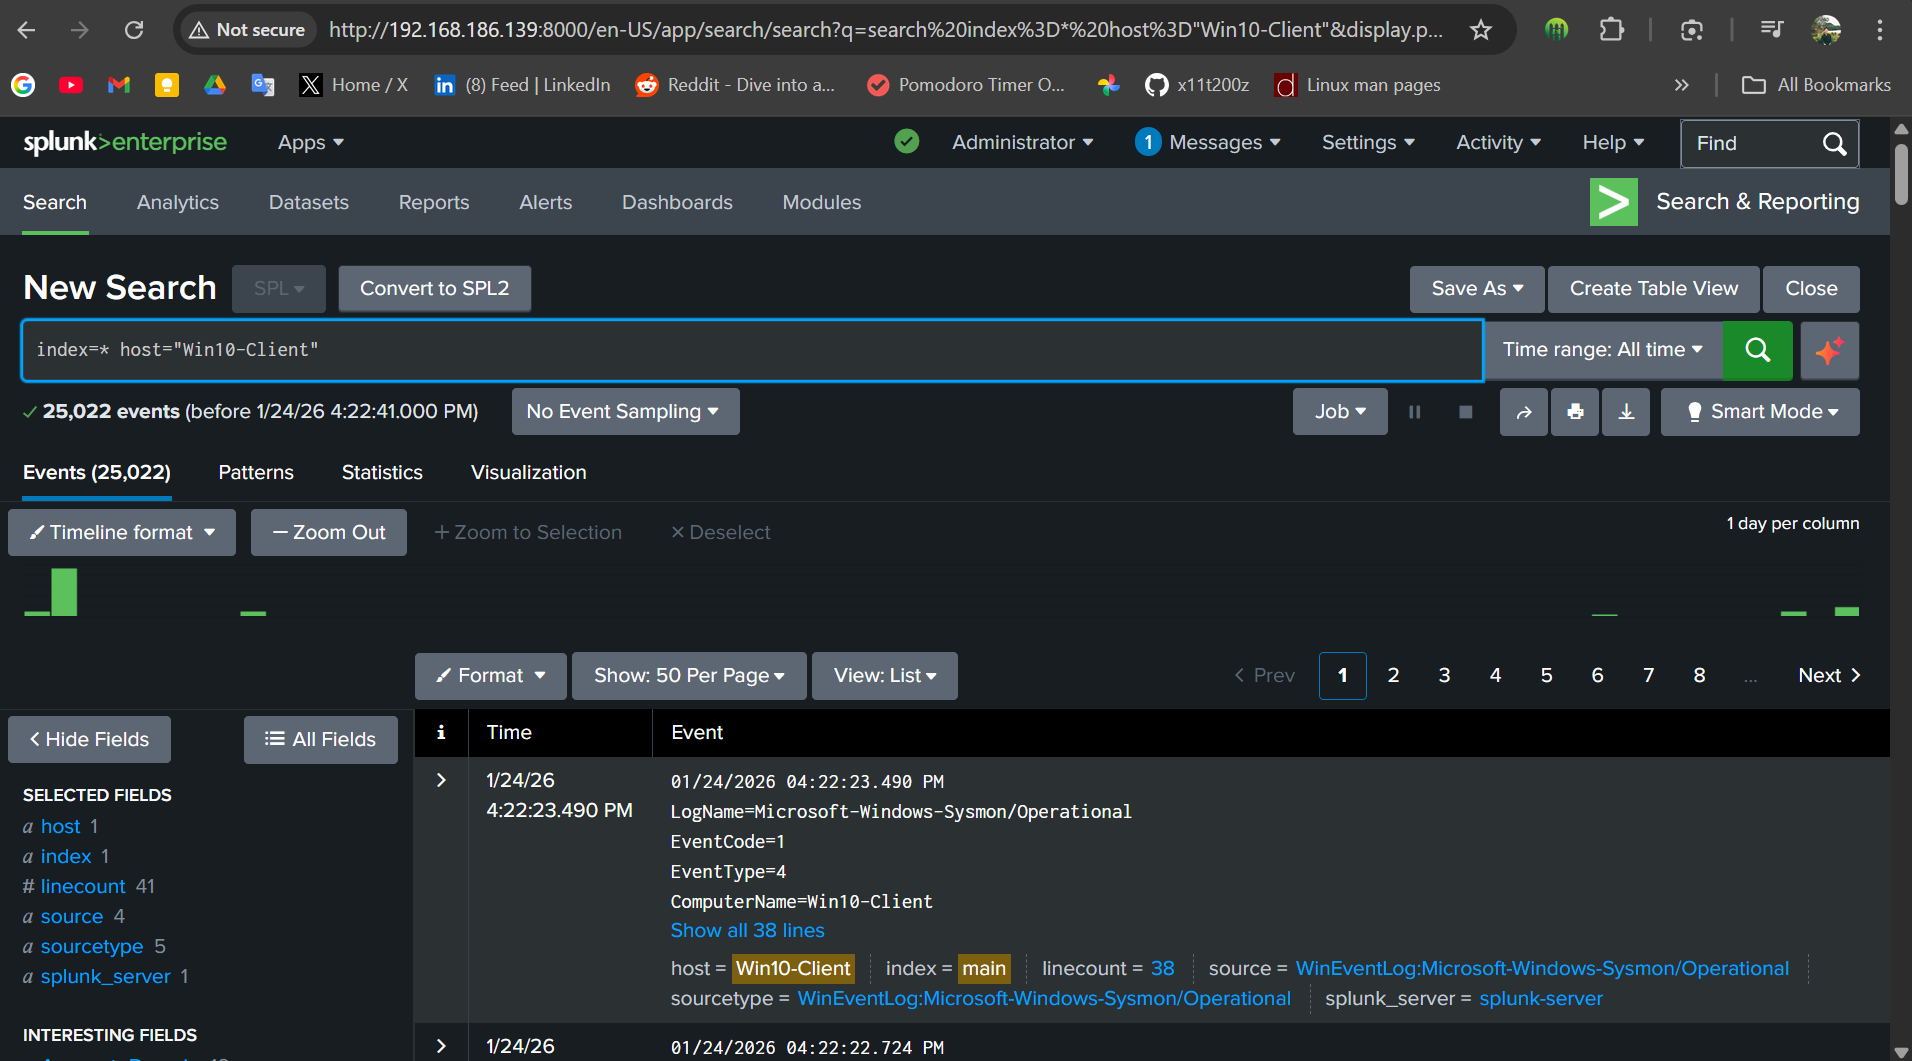Open the Time range All time dropdown

click(x=1602, y=350)
